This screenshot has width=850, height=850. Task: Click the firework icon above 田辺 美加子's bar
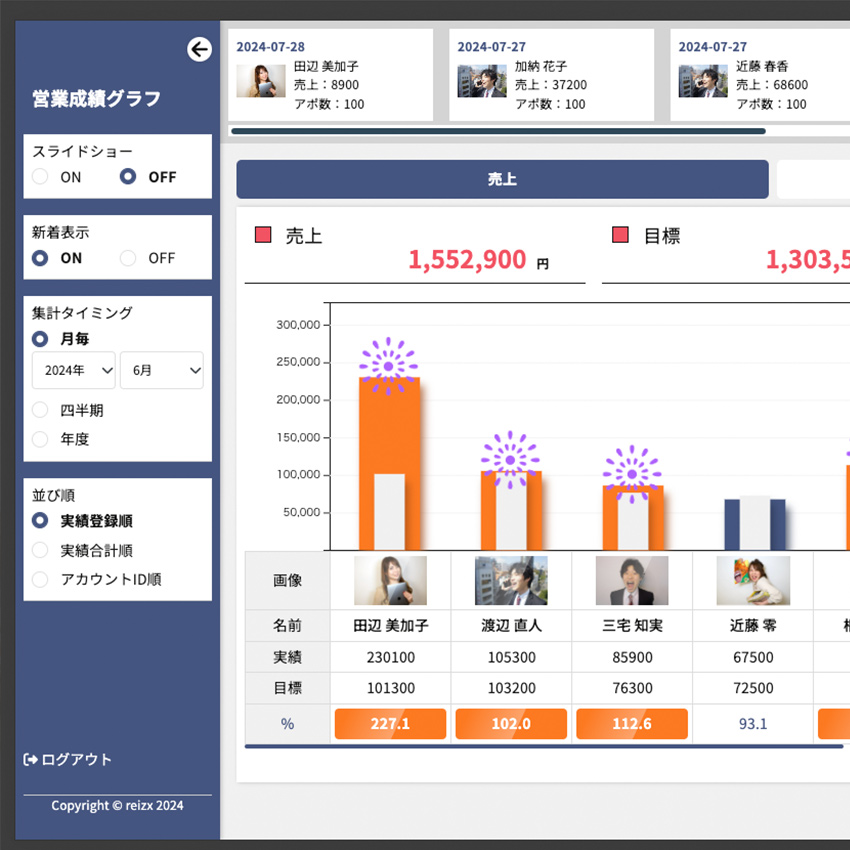(388, 365)
